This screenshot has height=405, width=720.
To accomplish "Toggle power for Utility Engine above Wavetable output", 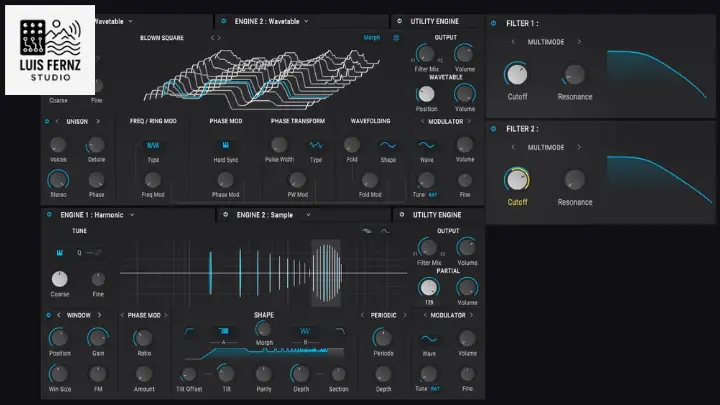I will click(x=399, y=21).
